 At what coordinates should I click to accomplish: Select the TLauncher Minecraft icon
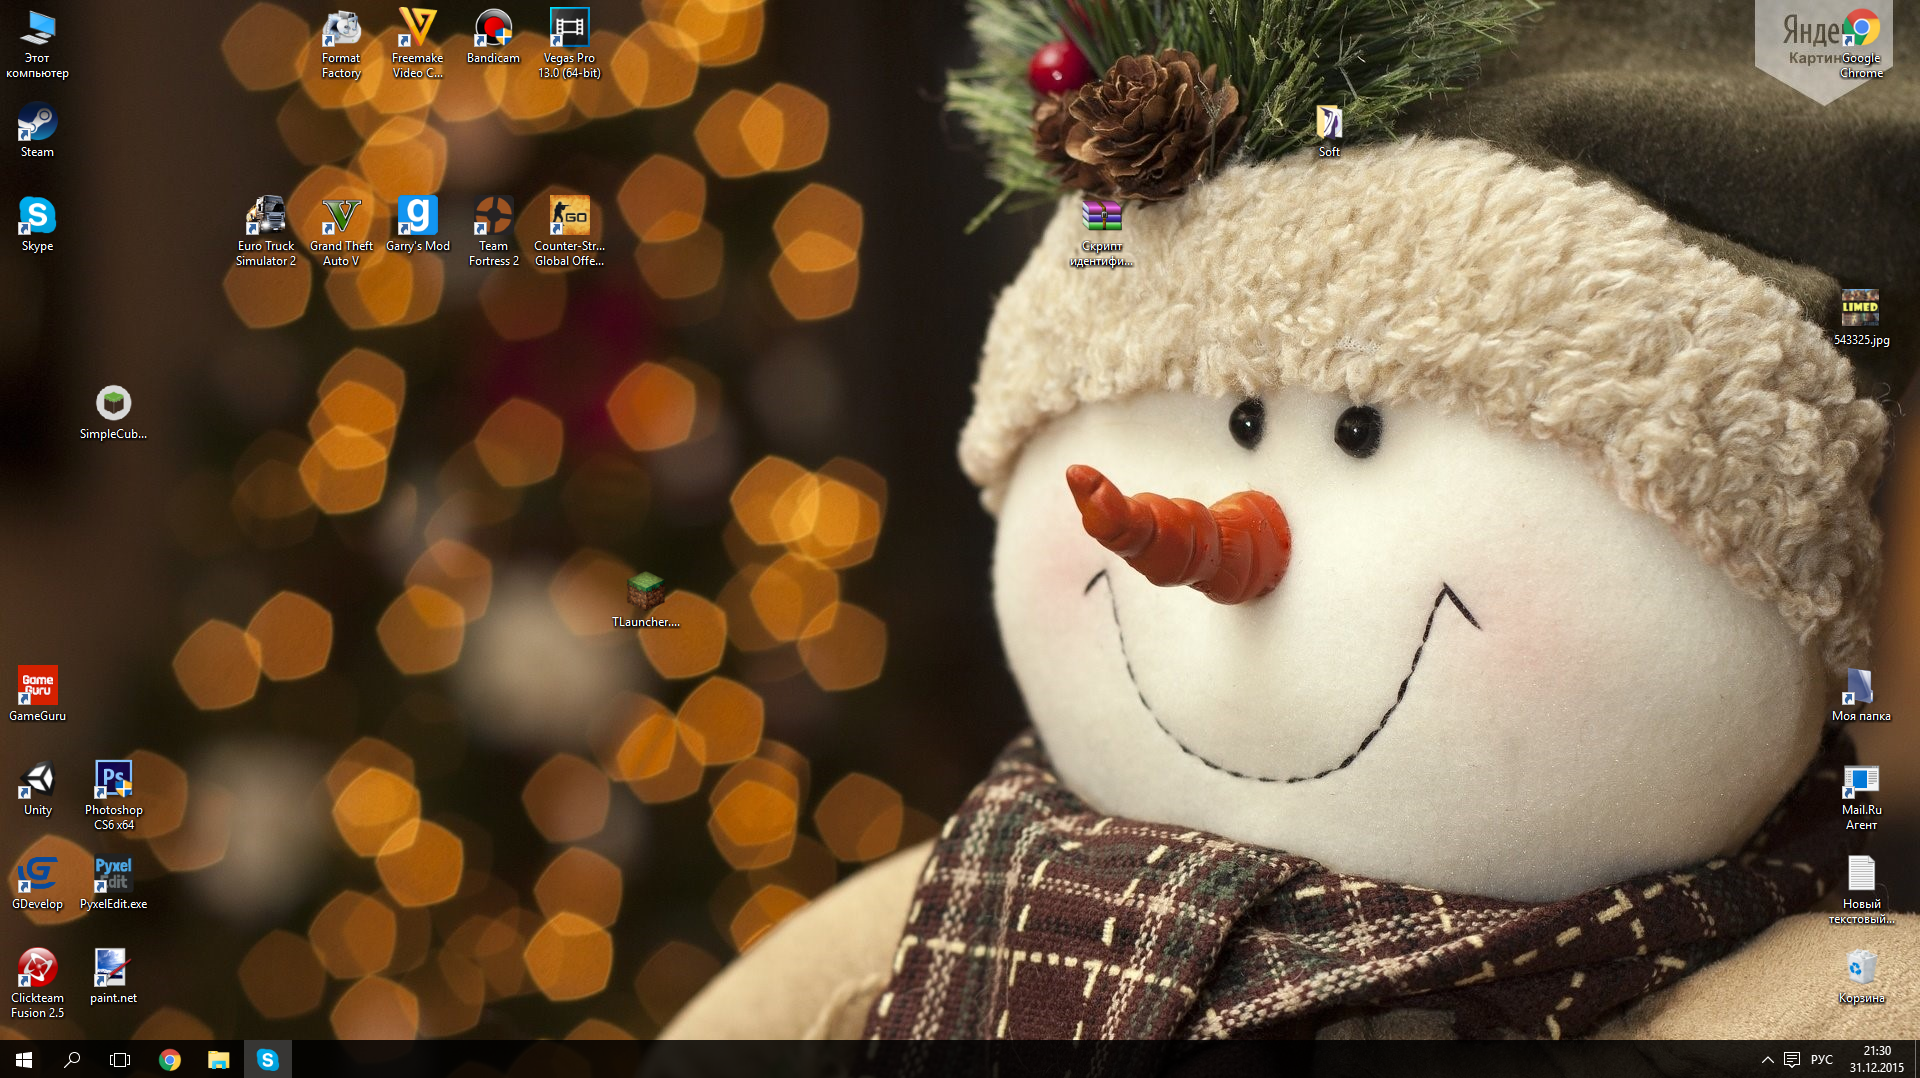(645, 601)
